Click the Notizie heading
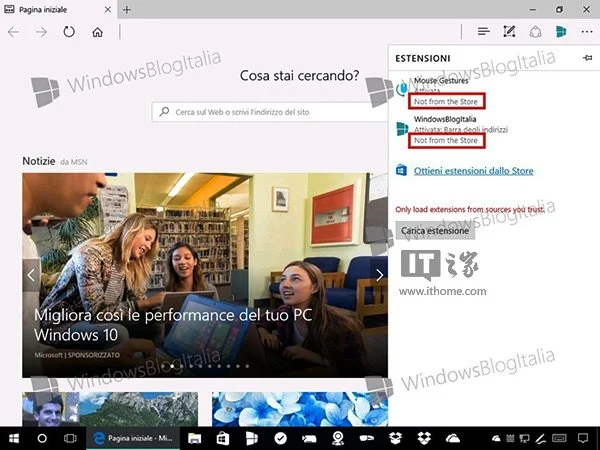Image resolution: width=600 pixels, height=450 pixels. pyautogui.click(x=39, y=161)
